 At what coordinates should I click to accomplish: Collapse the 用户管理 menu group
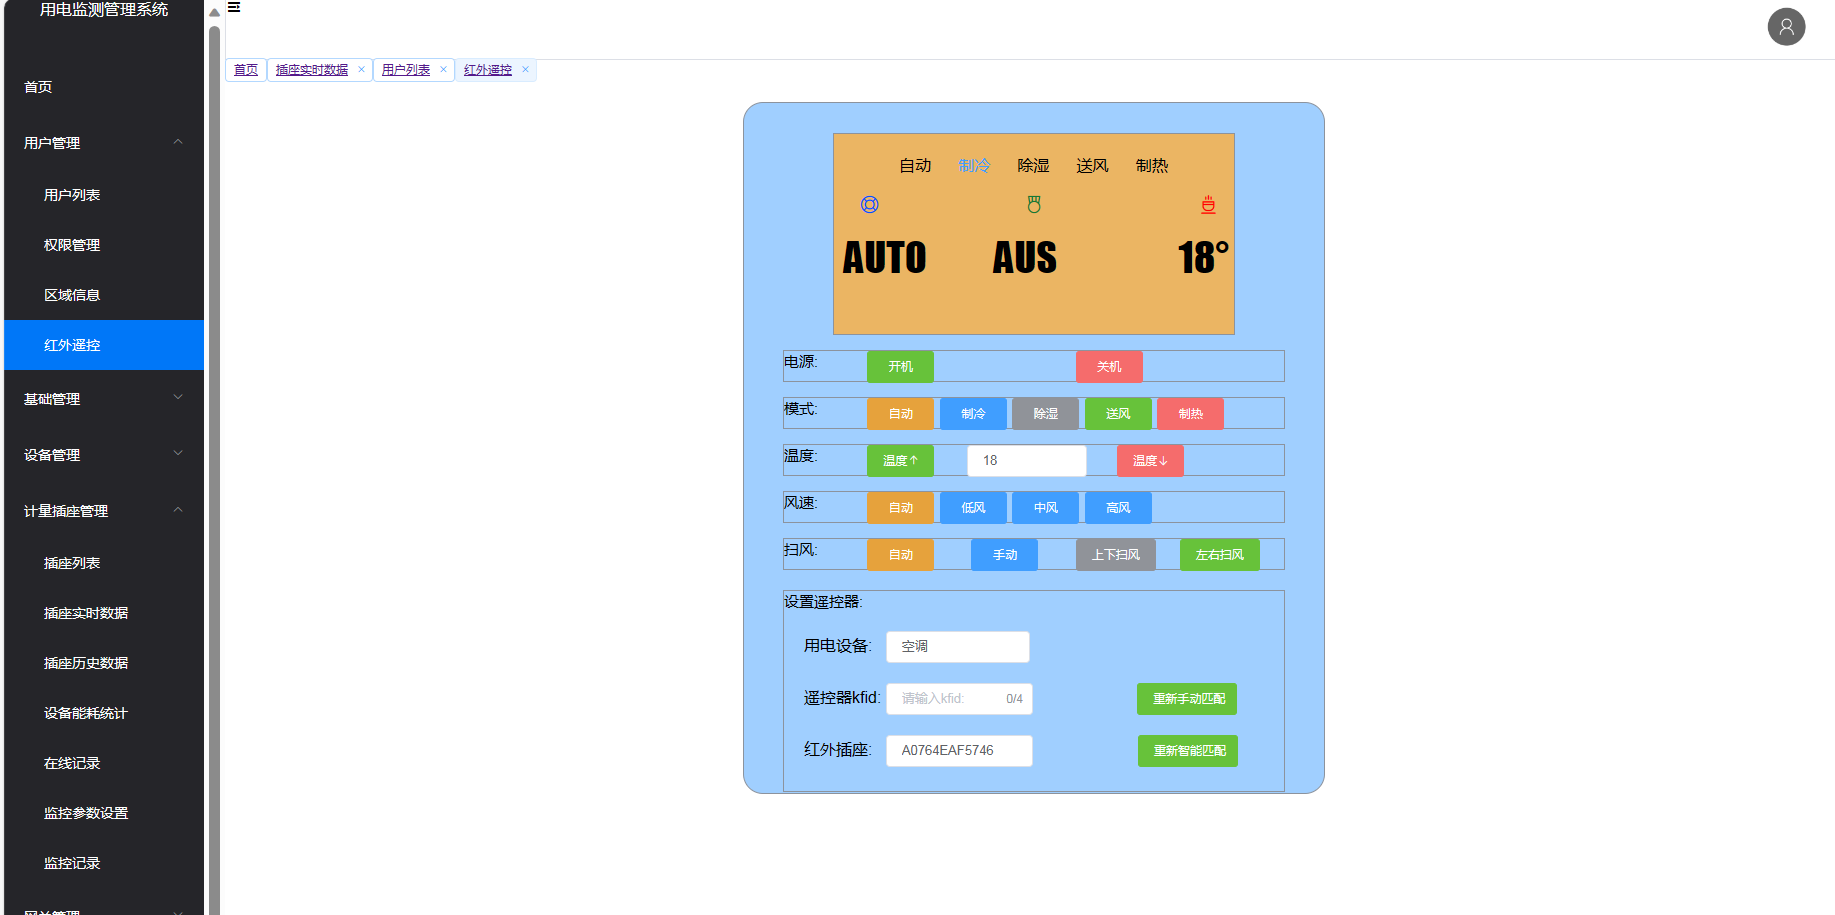(x=104, y=143)
